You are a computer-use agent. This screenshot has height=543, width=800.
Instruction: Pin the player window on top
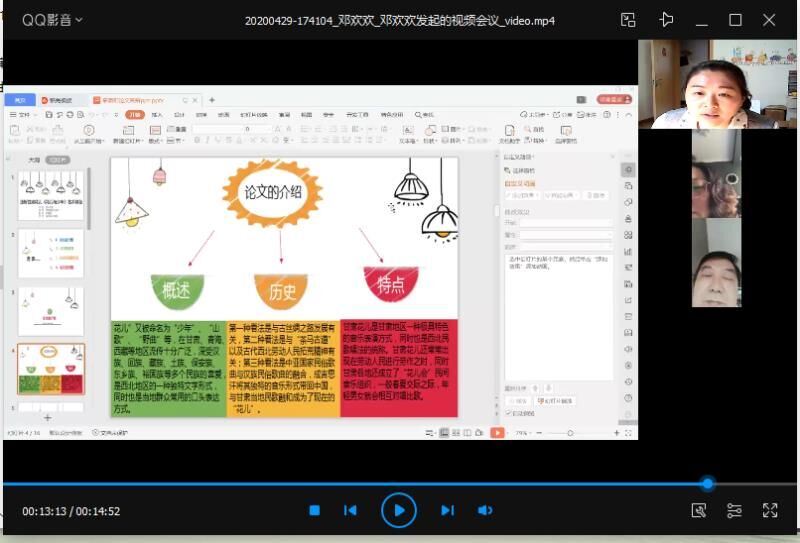(667, 20)
